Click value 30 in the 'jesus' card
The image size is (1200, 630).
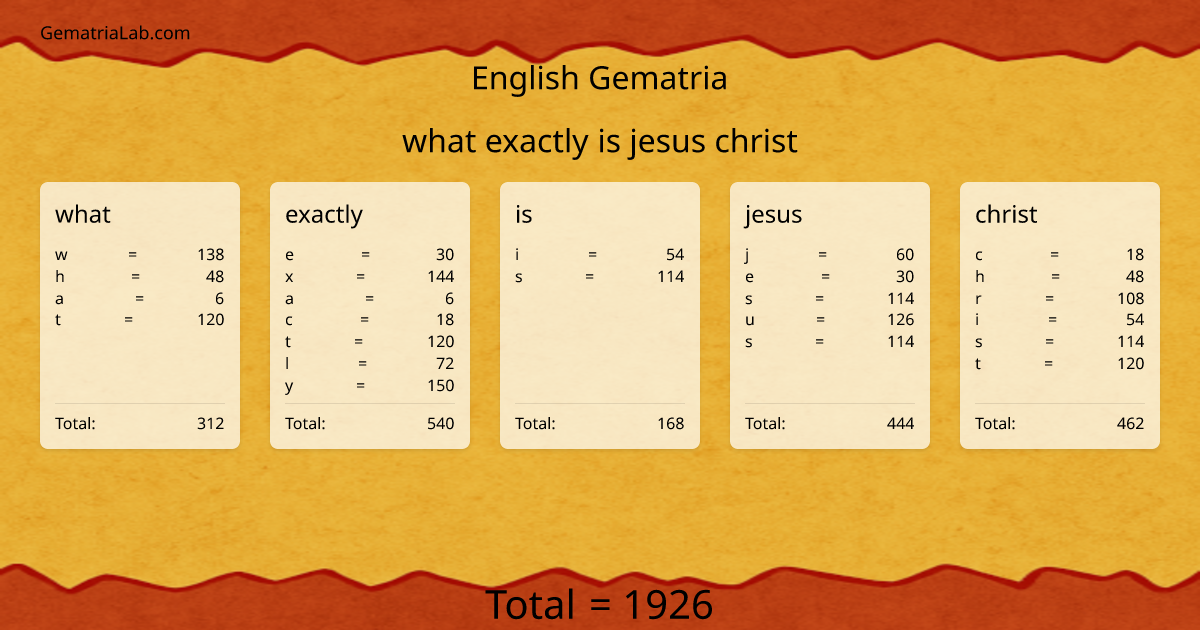[905, 276]
